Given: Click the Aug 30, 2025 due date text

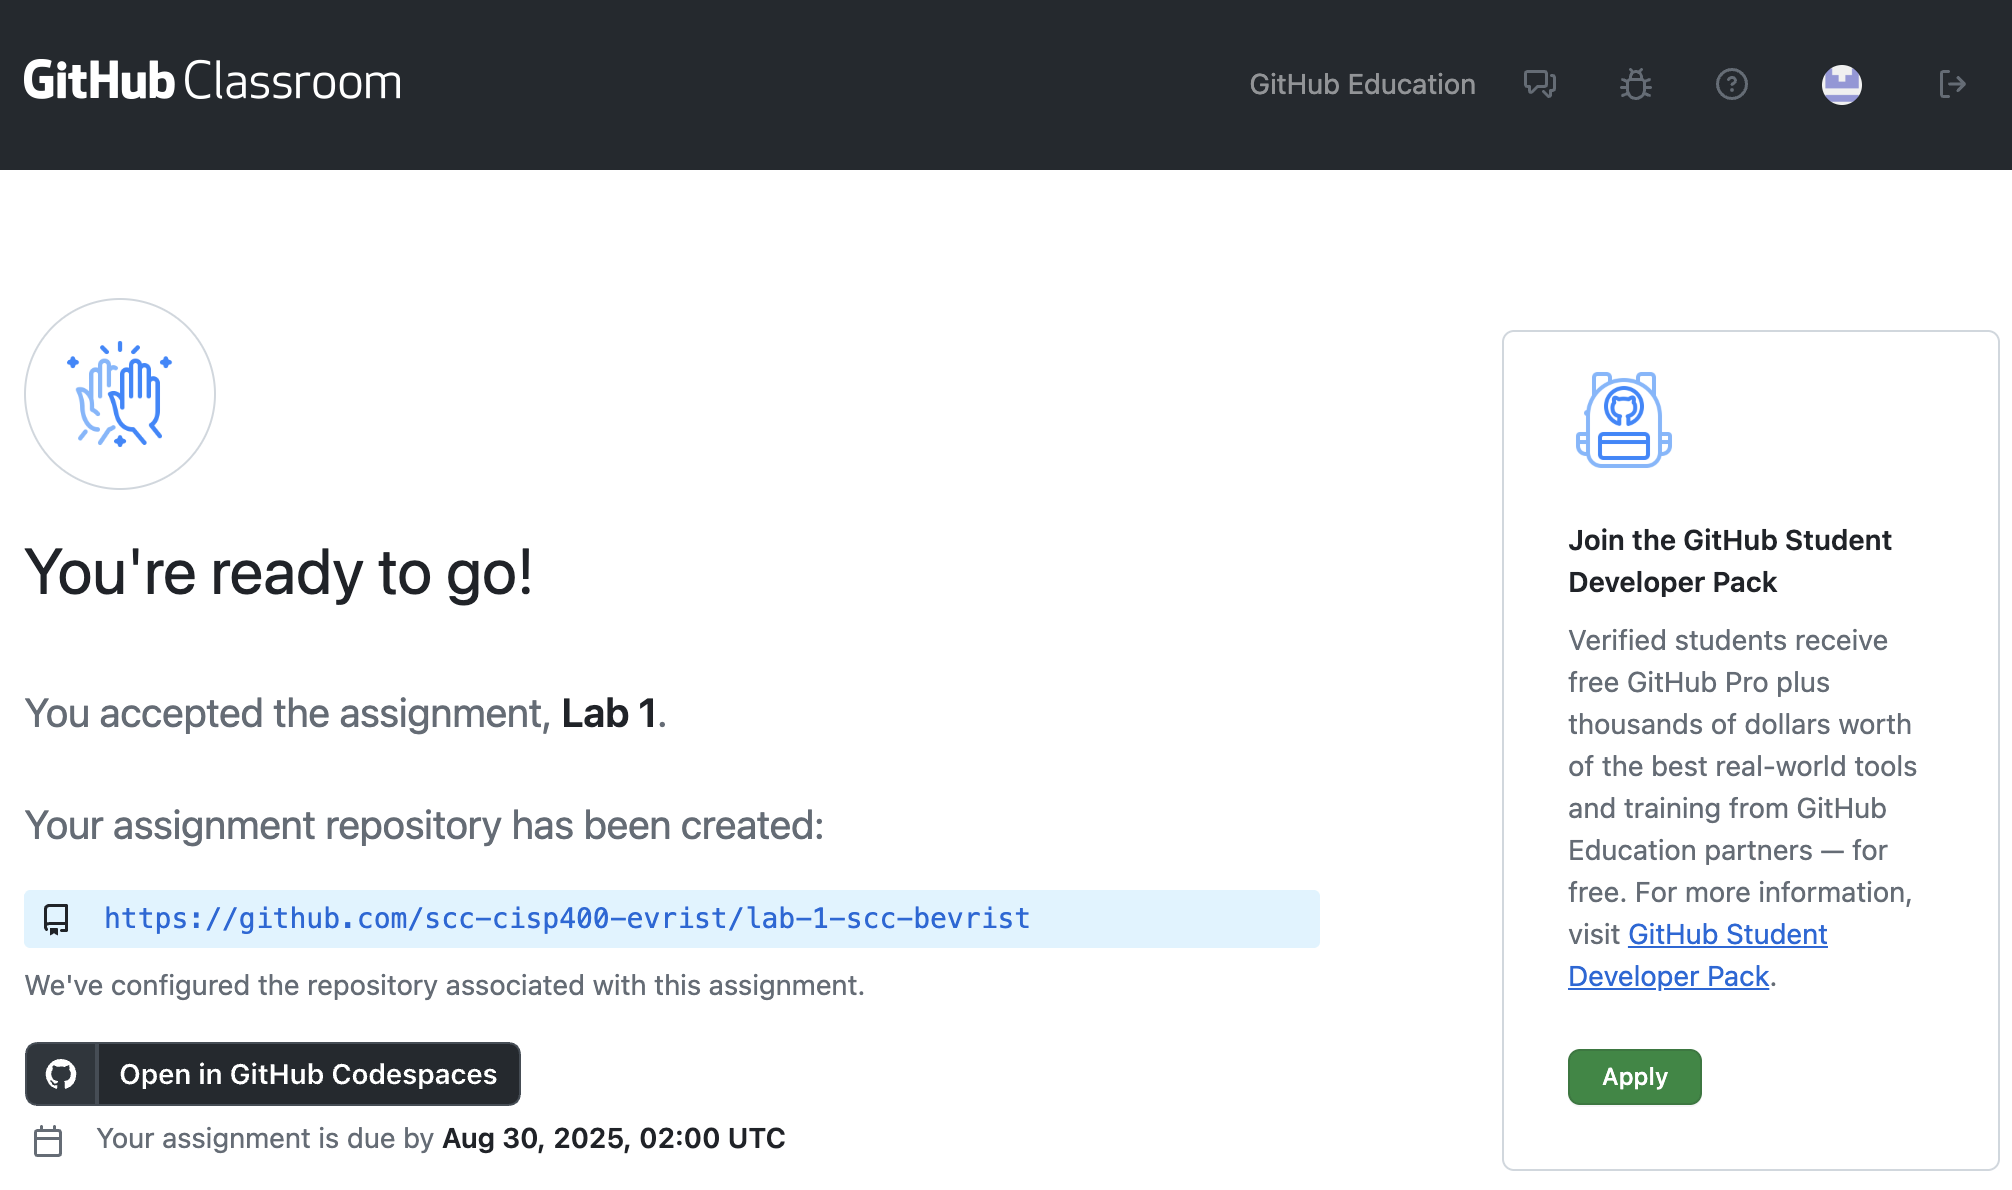Looking at the screenshot, I should coord(613,1139).
